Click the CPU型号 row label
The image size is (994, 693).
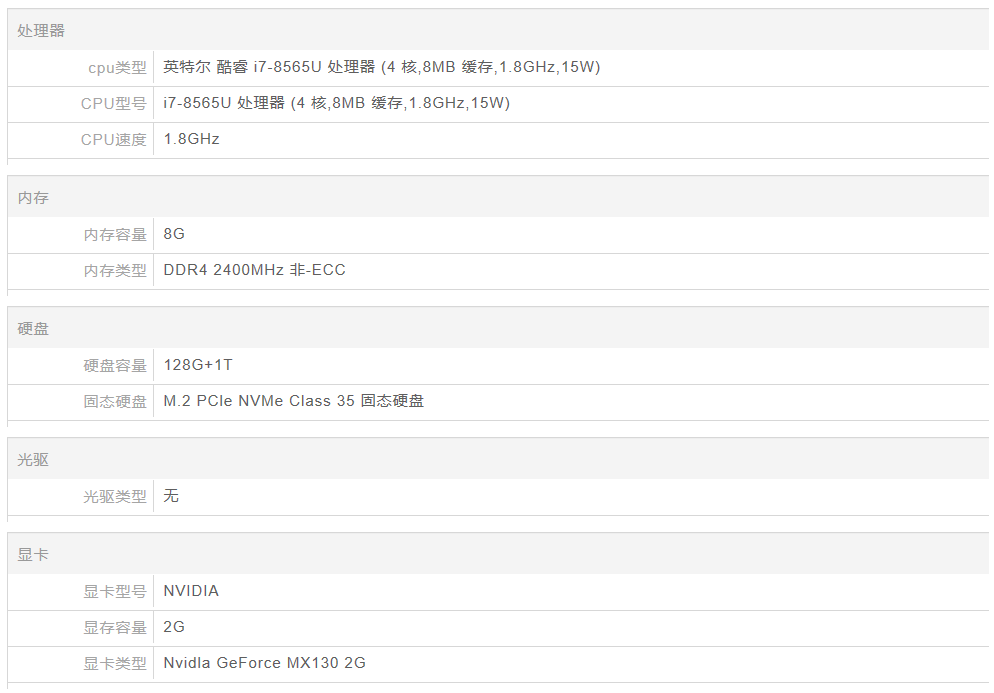pyautogui.click(x=113, y=104)
